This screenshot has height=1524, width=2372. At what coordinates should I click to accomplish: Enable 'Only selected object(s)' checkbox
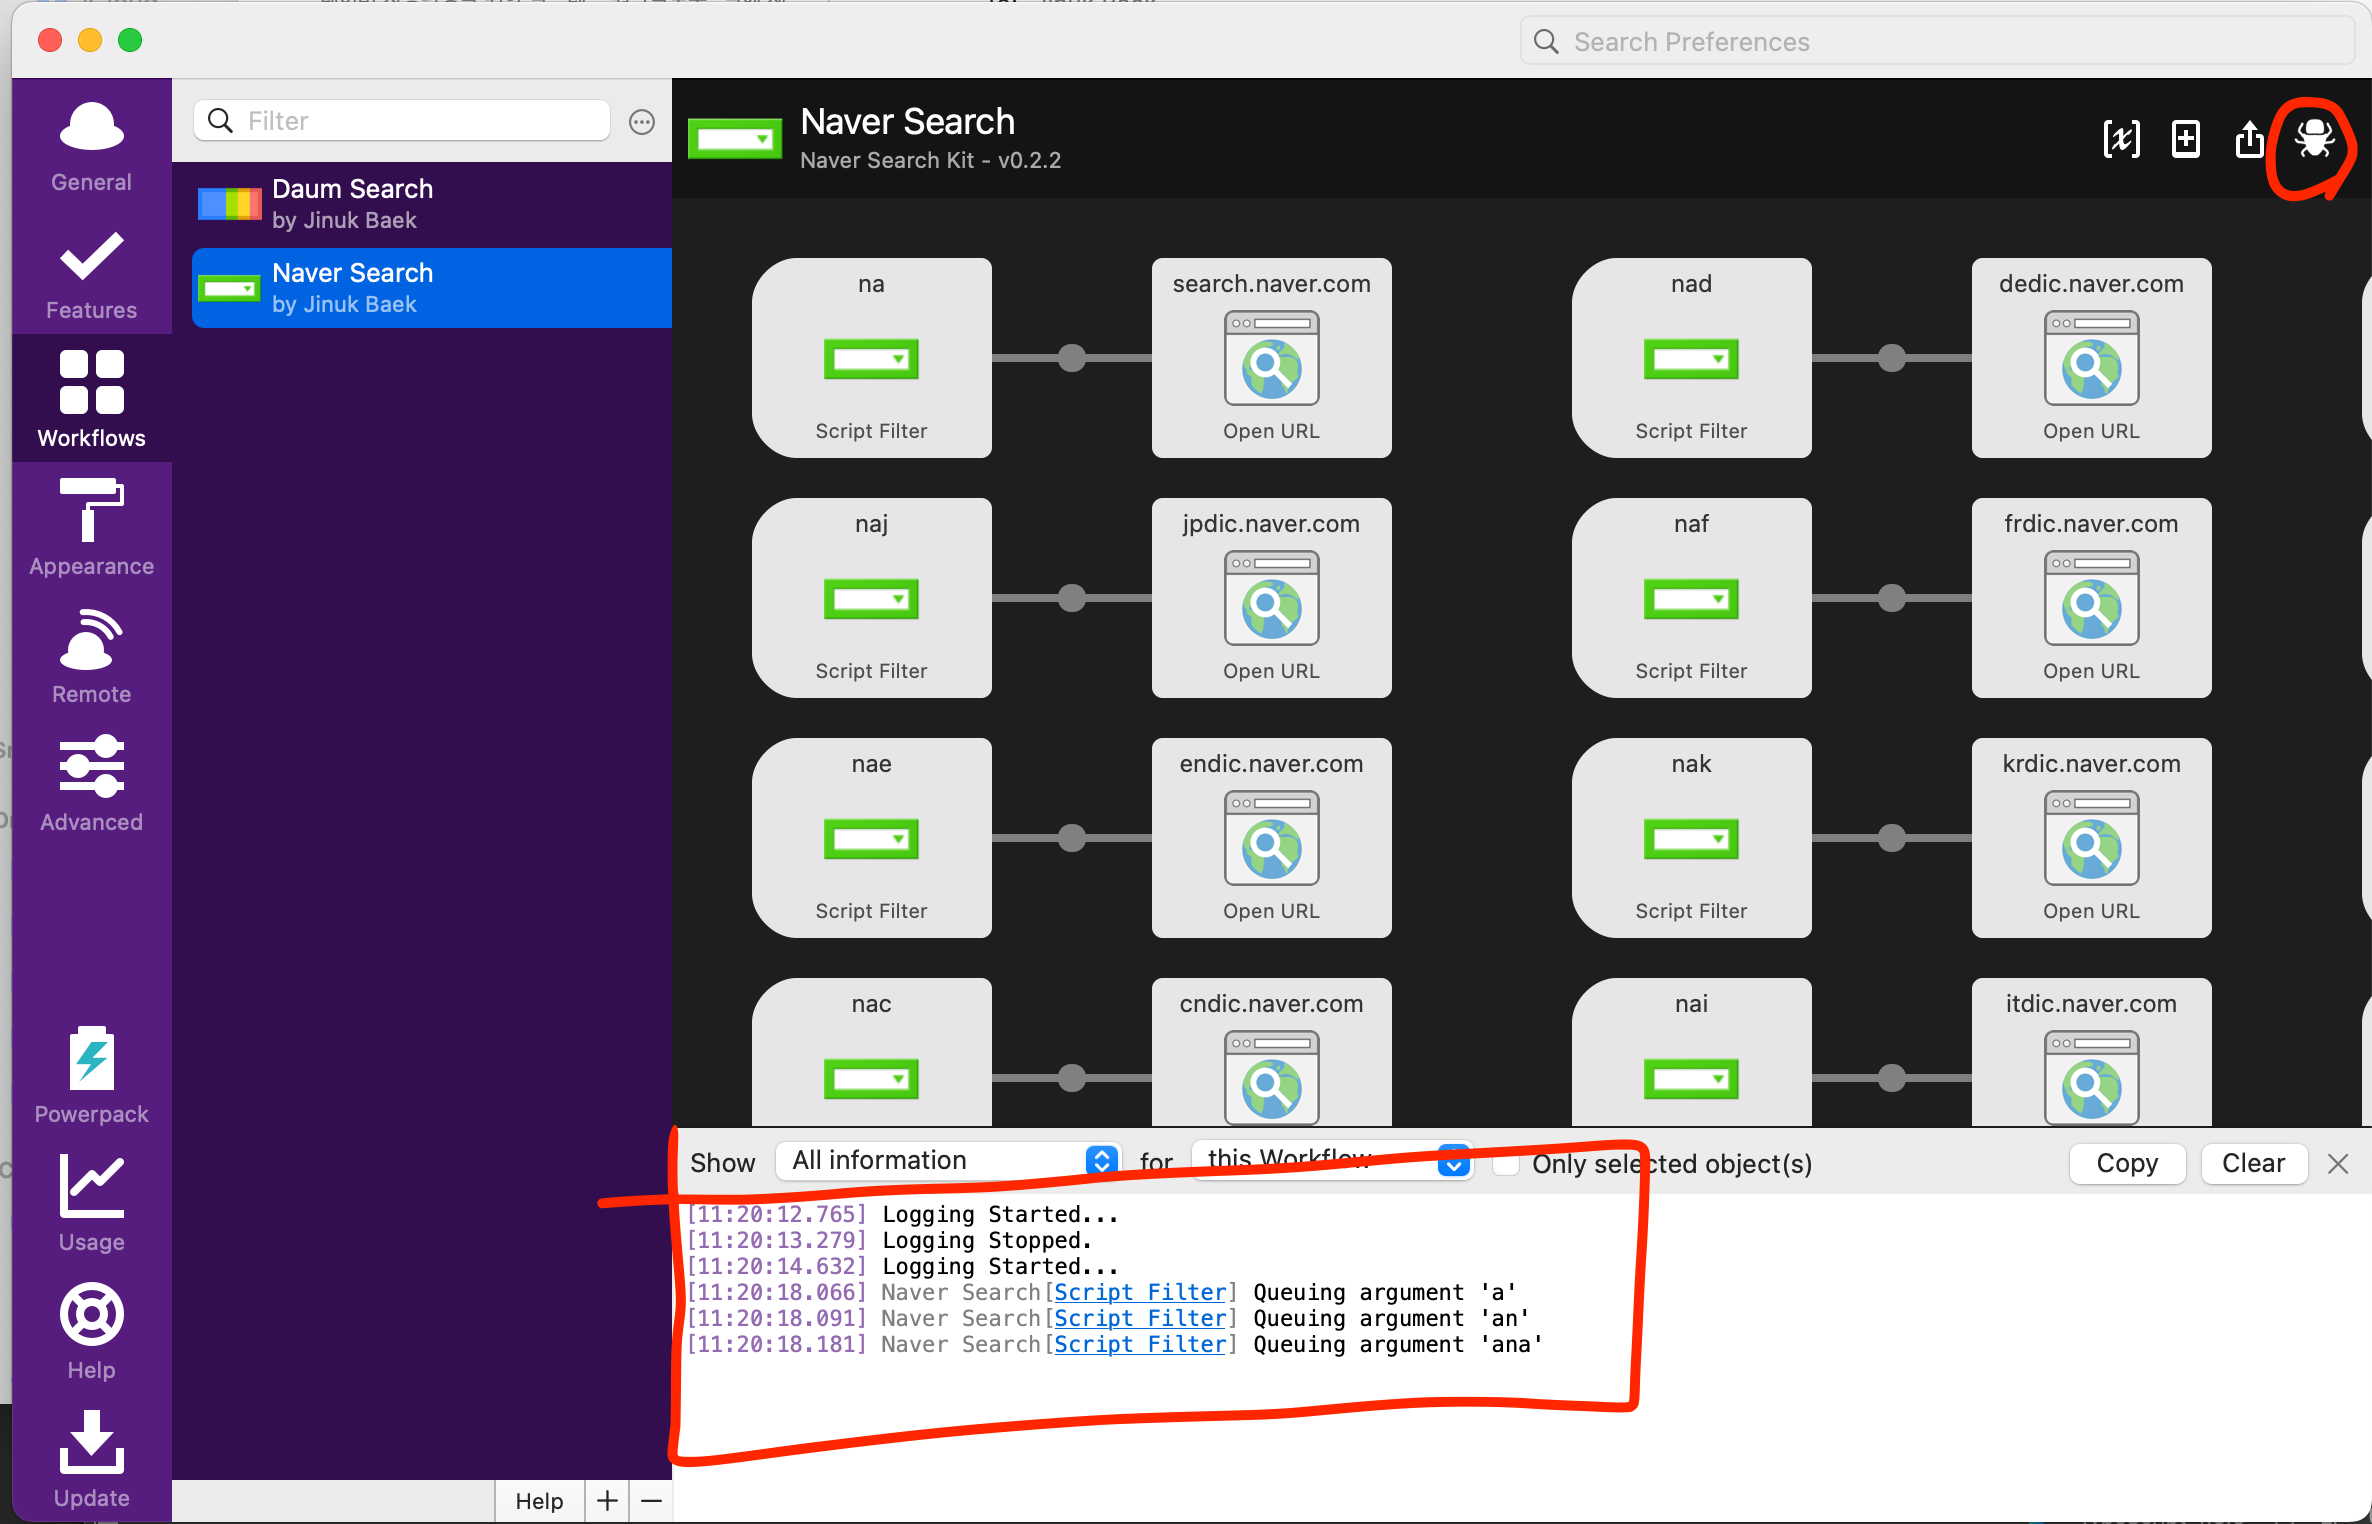pyautogui.click(x=1505, y=1164)
